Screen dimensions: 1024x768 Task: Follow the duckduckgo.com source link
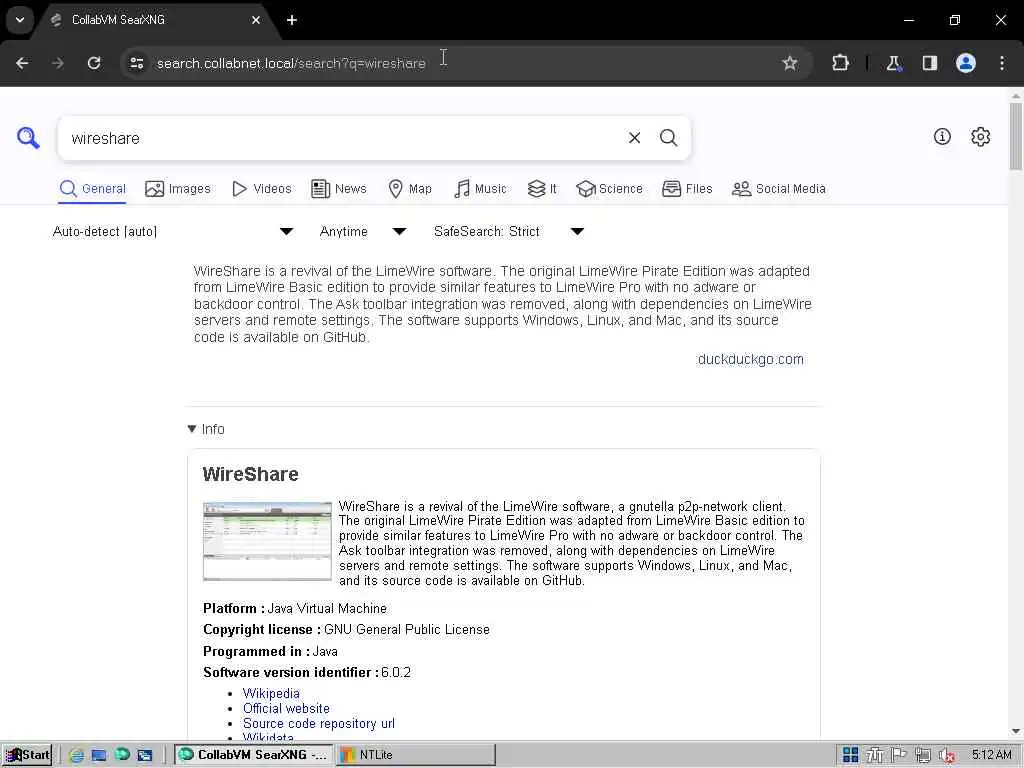point(750,359)
